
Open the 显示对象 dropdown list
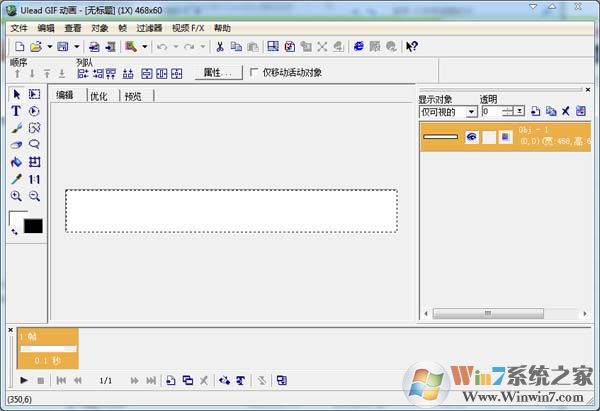tap(471, 112)
